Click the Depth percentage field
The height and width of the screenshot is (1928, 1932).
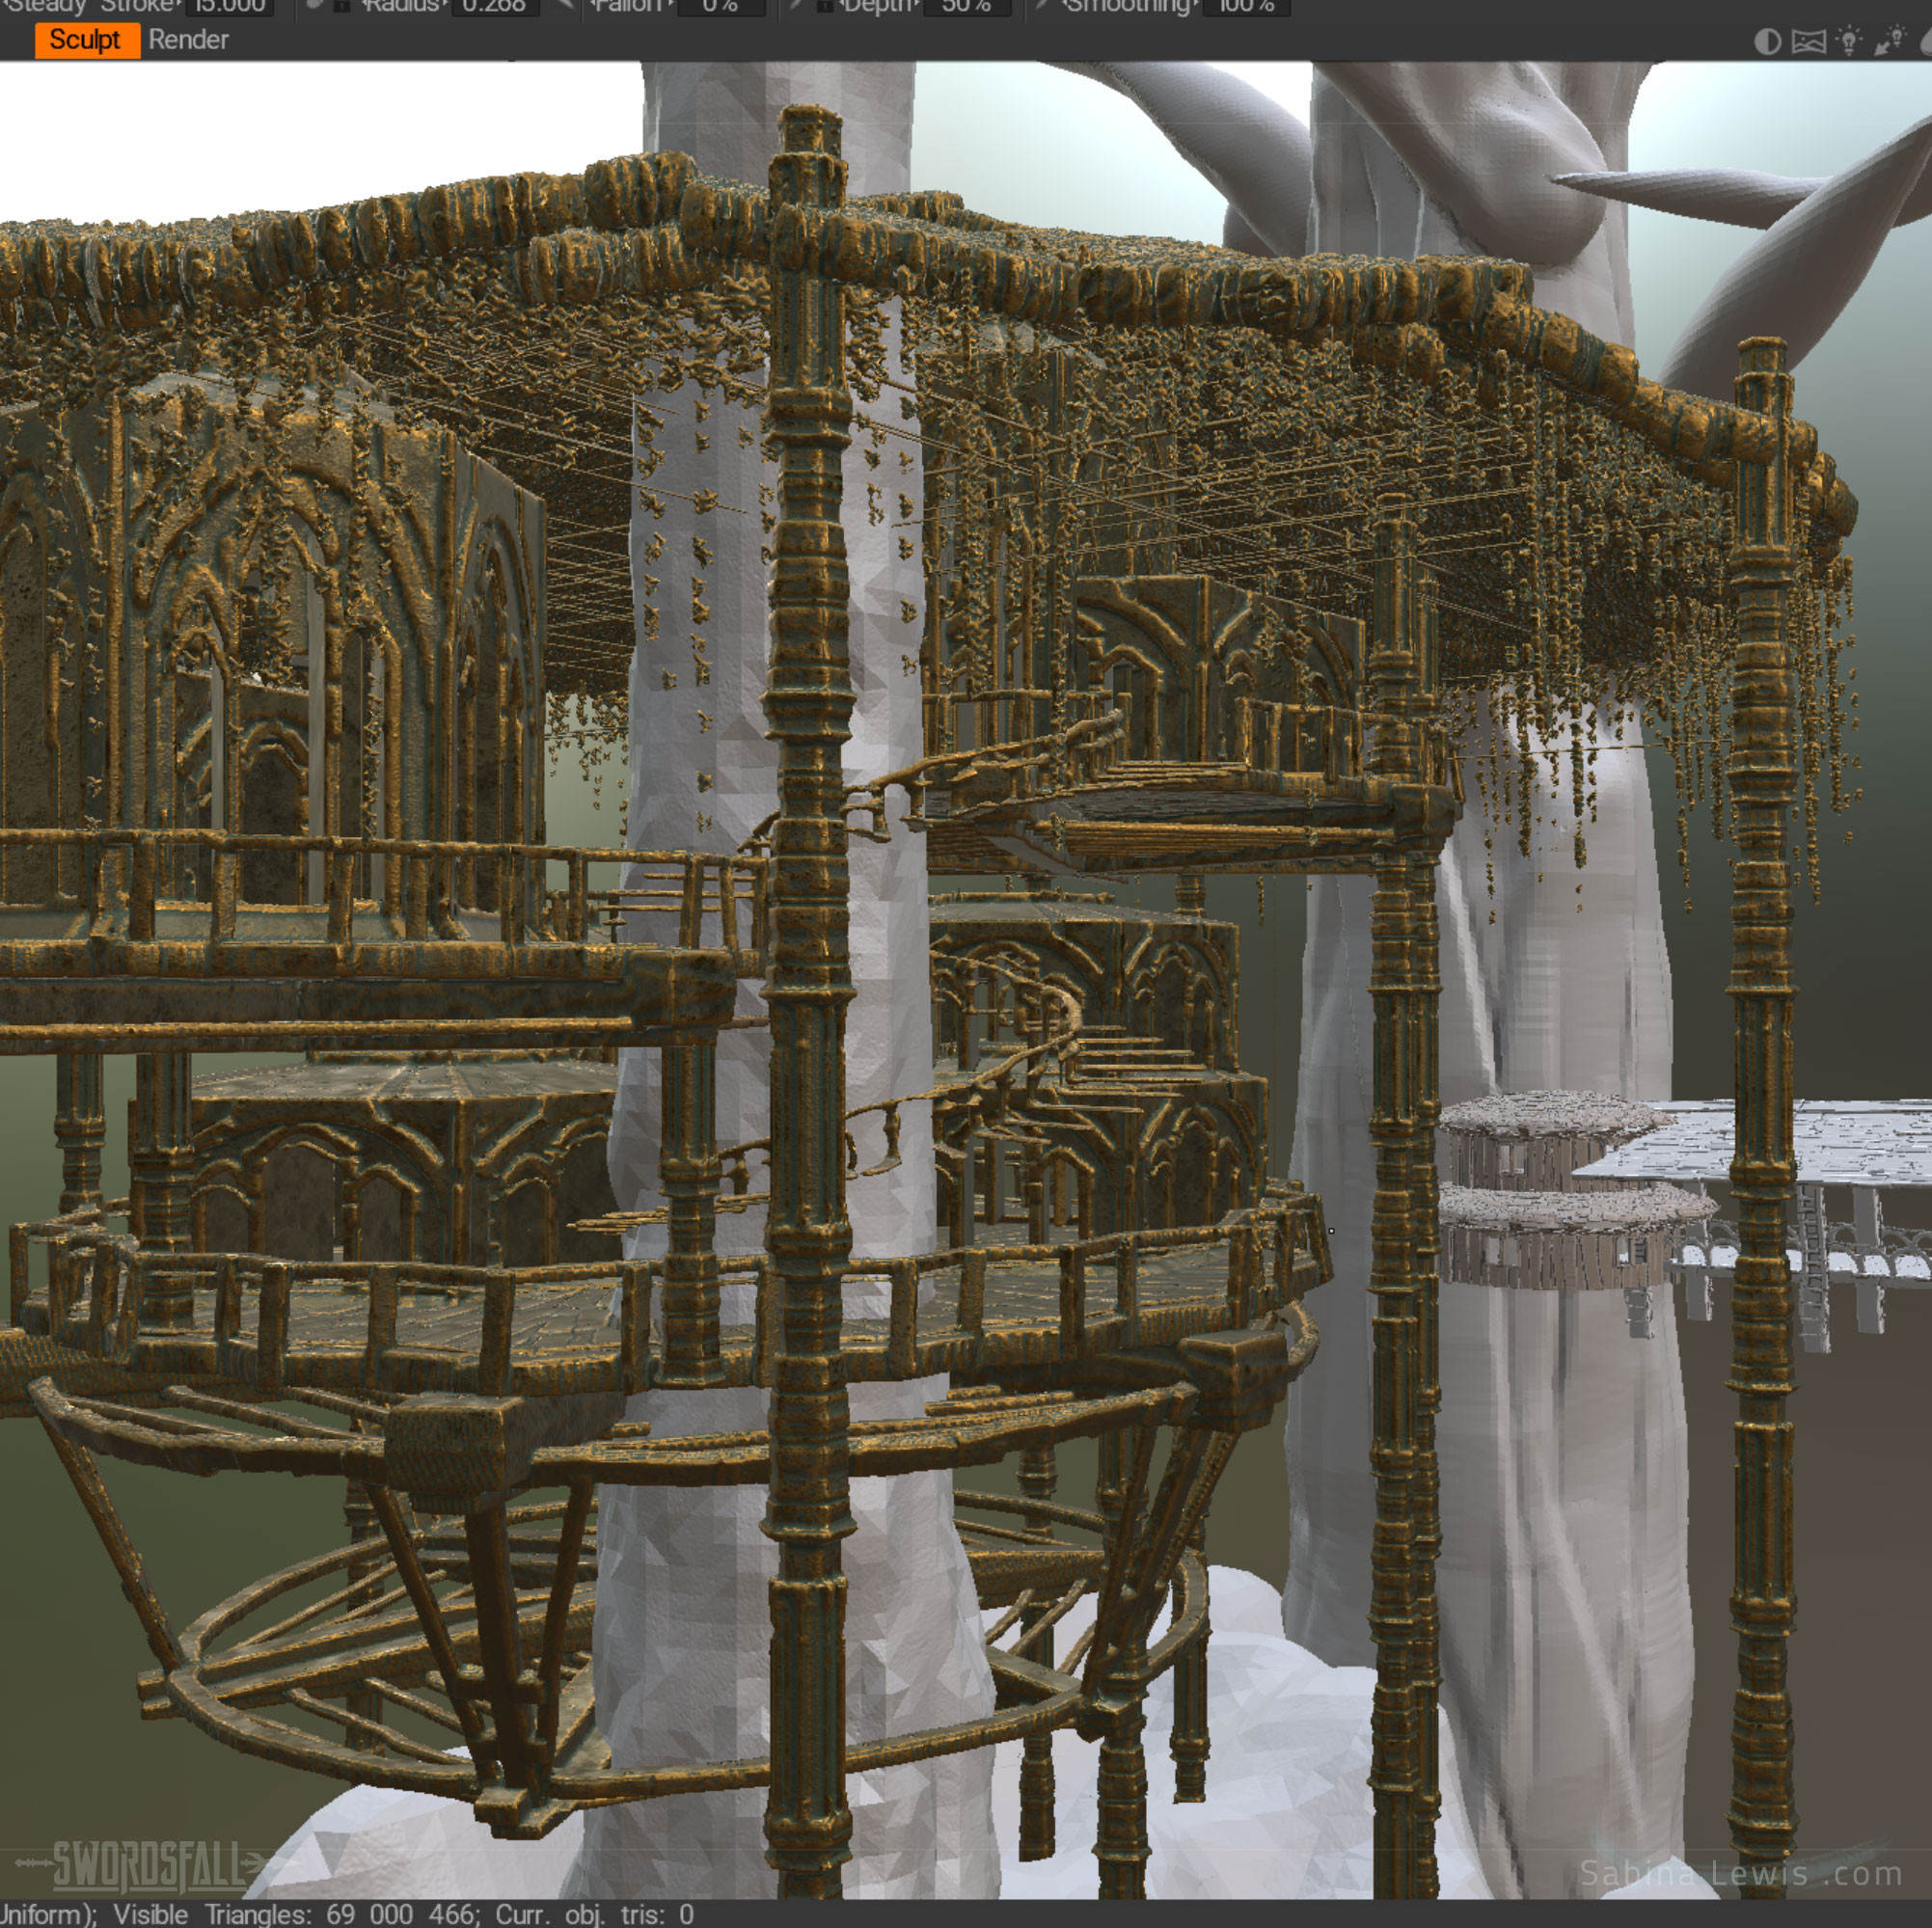pyautogui.click(x=966, y=6)
